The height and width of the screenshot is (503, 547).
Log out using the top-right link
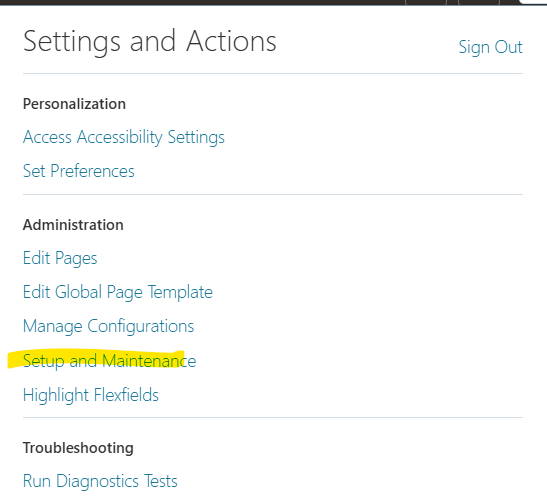pyautogui.click(x=490, y=47)
